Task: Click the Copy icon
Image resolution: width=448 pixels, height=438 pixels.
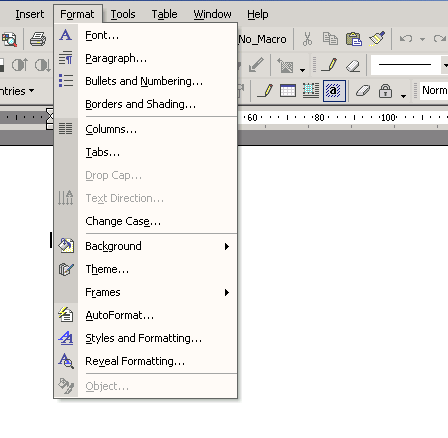Action: pyautogui.click(x=330, y=39)
